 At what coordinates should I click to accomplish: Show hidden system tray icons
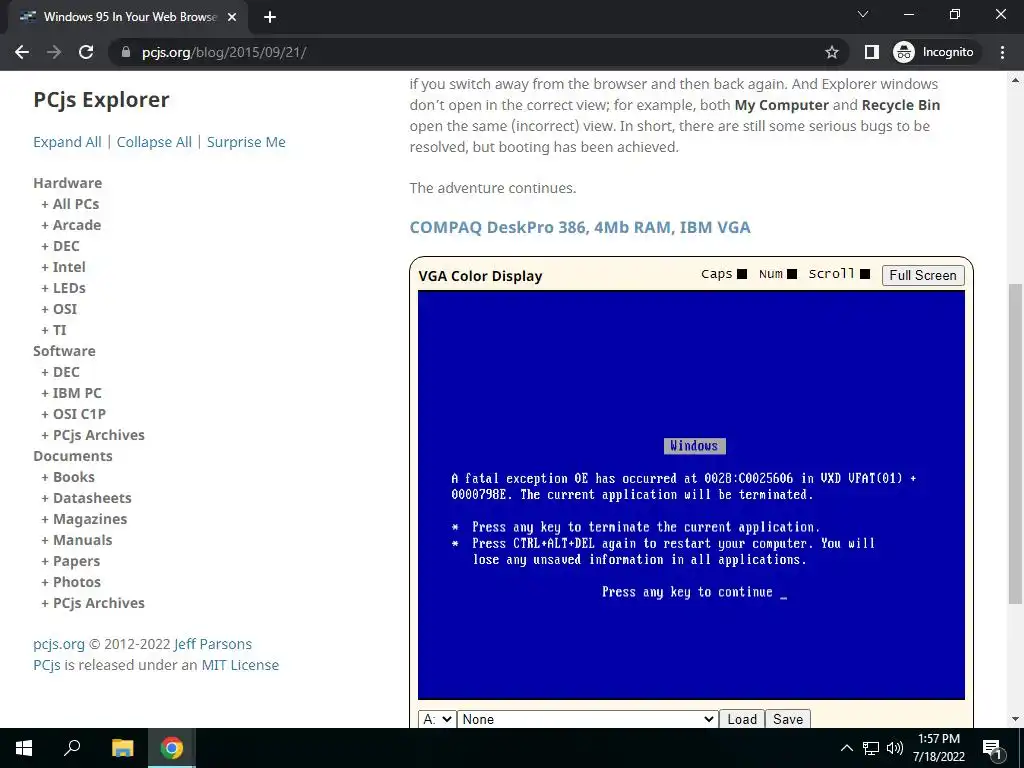(846, 748)
